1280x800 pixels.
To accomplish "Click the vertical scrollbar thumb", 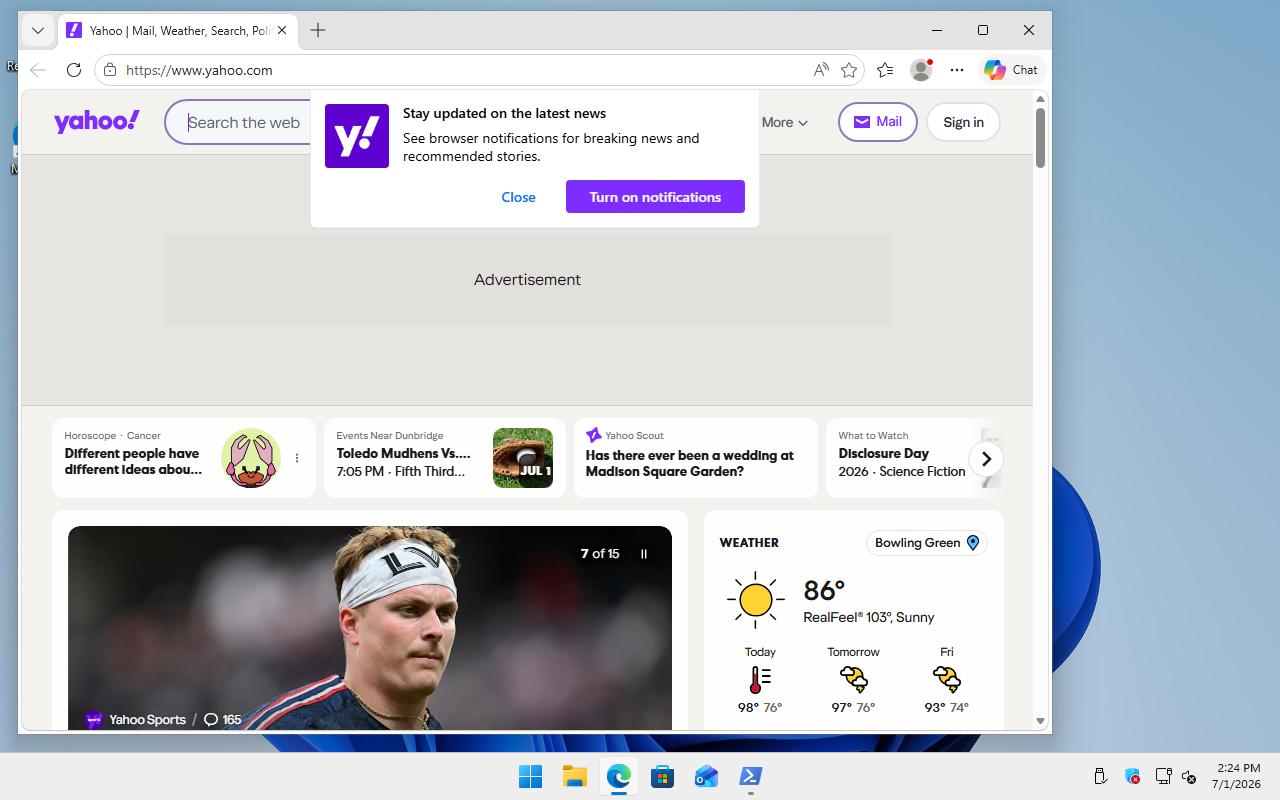I will (1040, 137).
